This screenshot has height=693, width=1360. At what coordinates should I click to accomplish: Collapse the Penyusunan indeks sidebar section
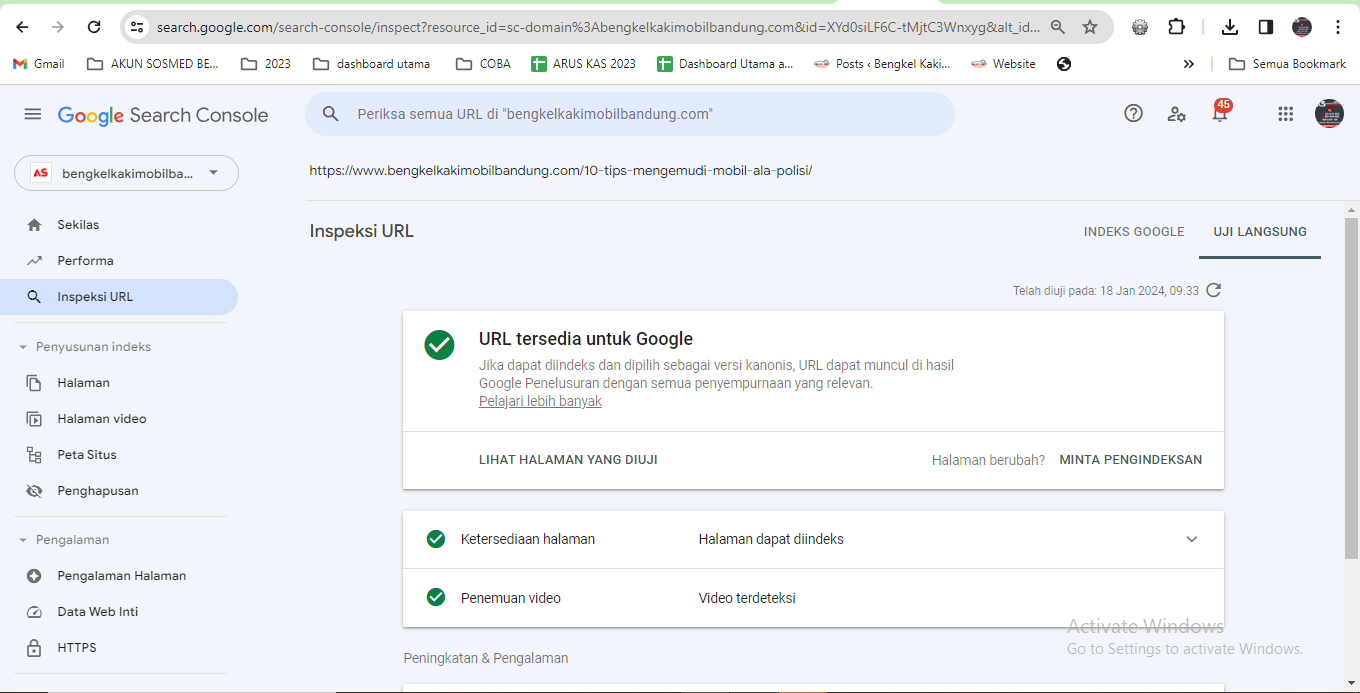[x=24, y=347]
